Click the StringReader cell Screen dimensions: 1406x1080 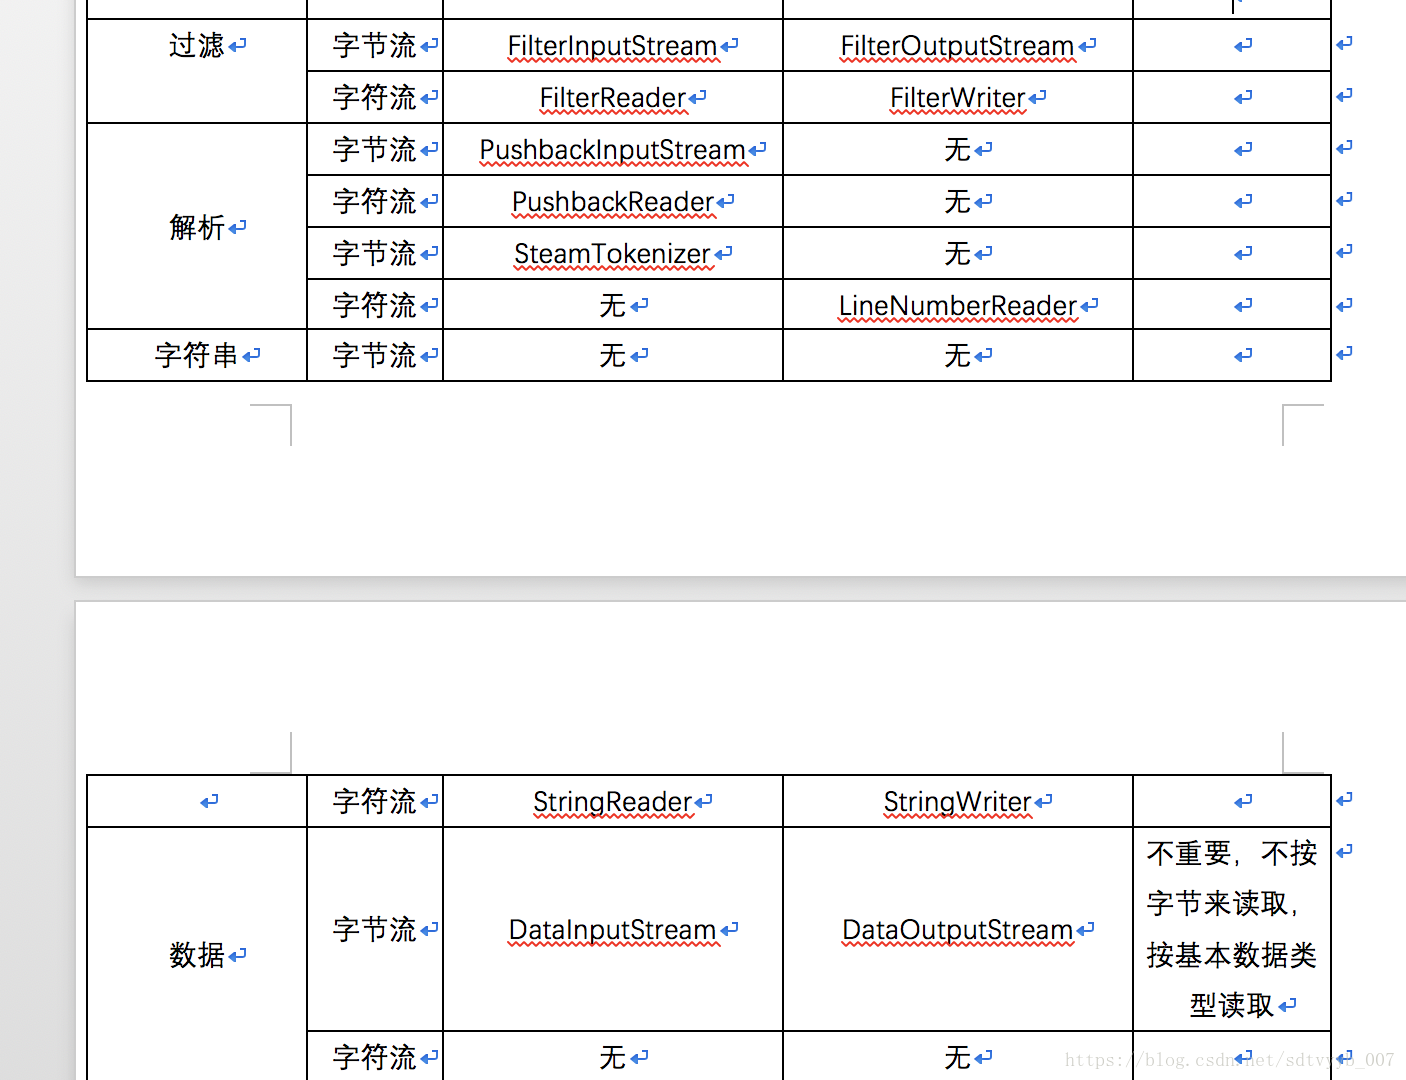tap(612, 801)
